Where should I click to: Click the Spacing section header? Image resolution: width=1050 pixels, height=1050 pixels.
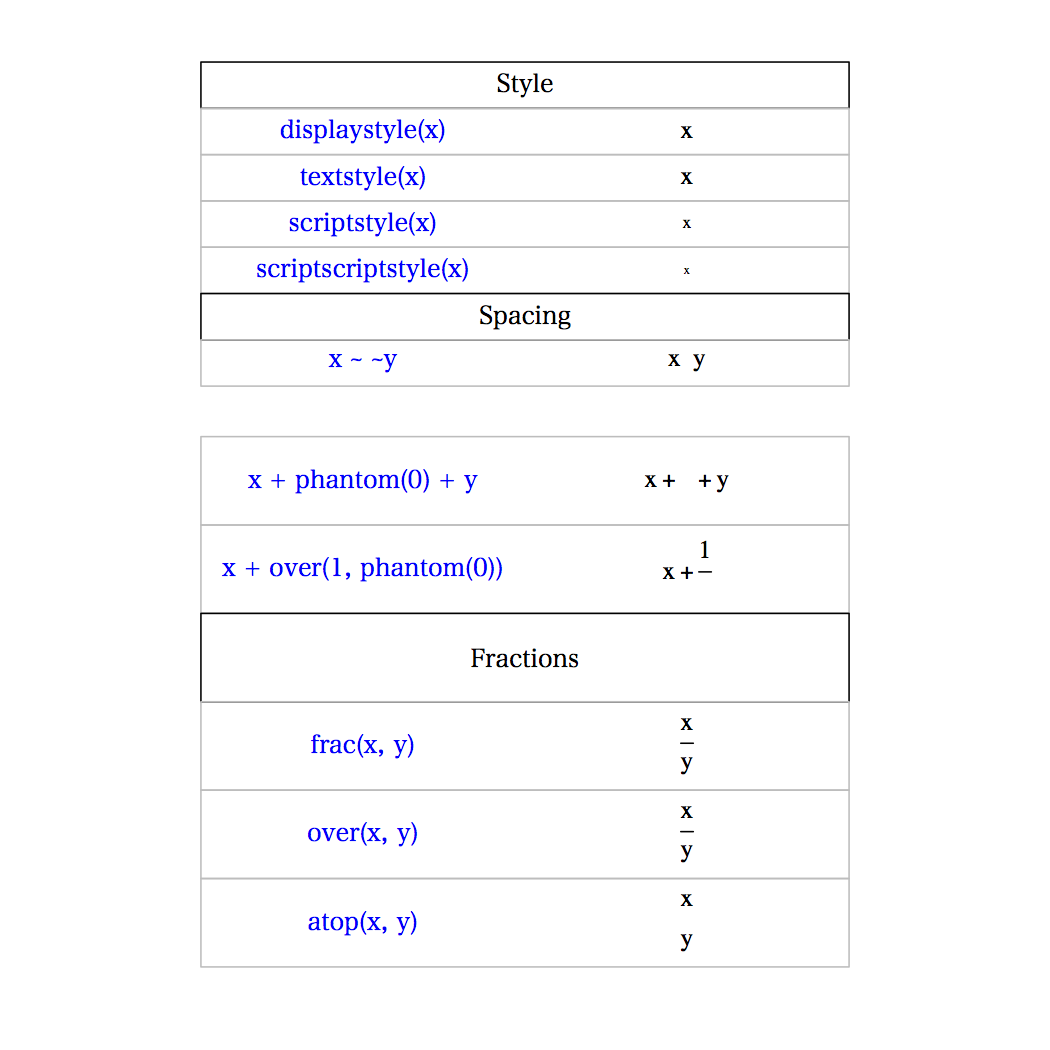(524, 316)
